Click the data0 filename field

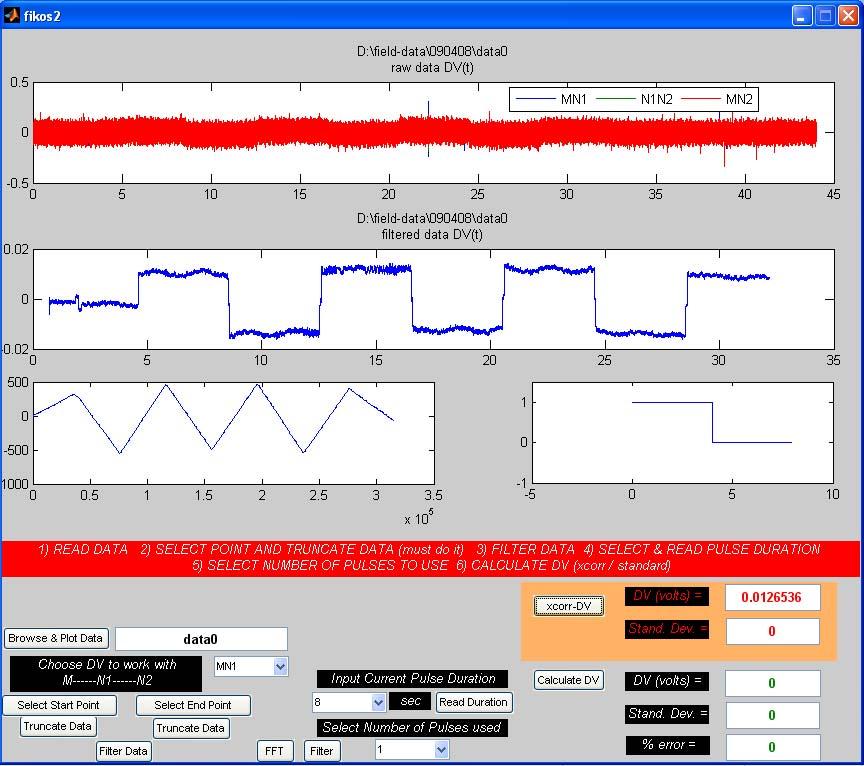coord(201,639)
